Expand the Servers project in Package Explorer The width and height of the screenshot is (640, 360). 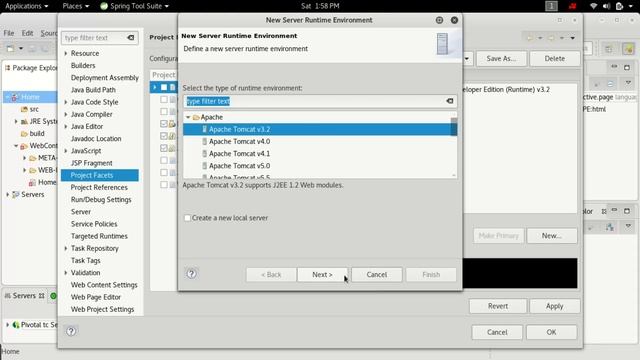pos(7,195)
